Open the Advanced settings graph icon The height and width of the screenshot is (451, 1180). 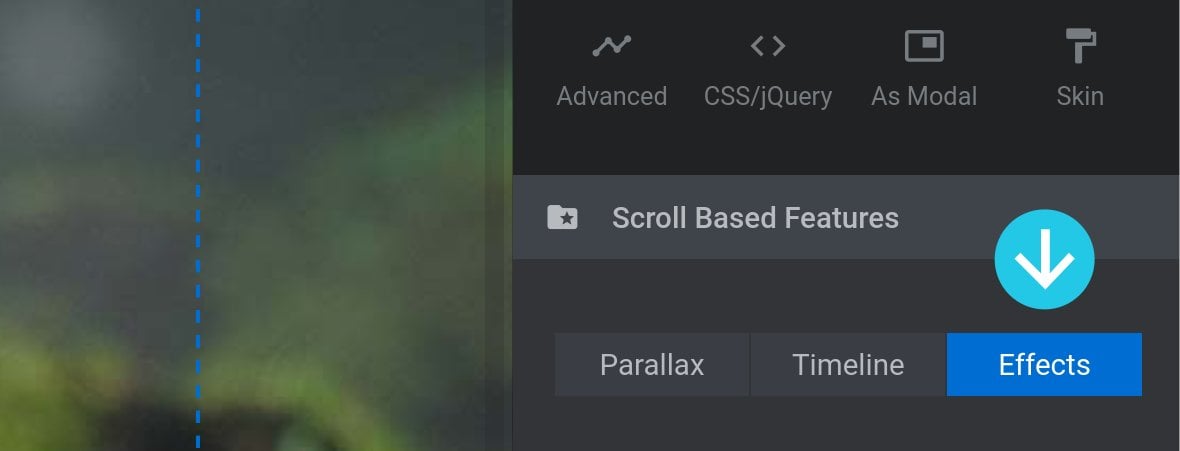pyautogui.click(x=611, y=47)
